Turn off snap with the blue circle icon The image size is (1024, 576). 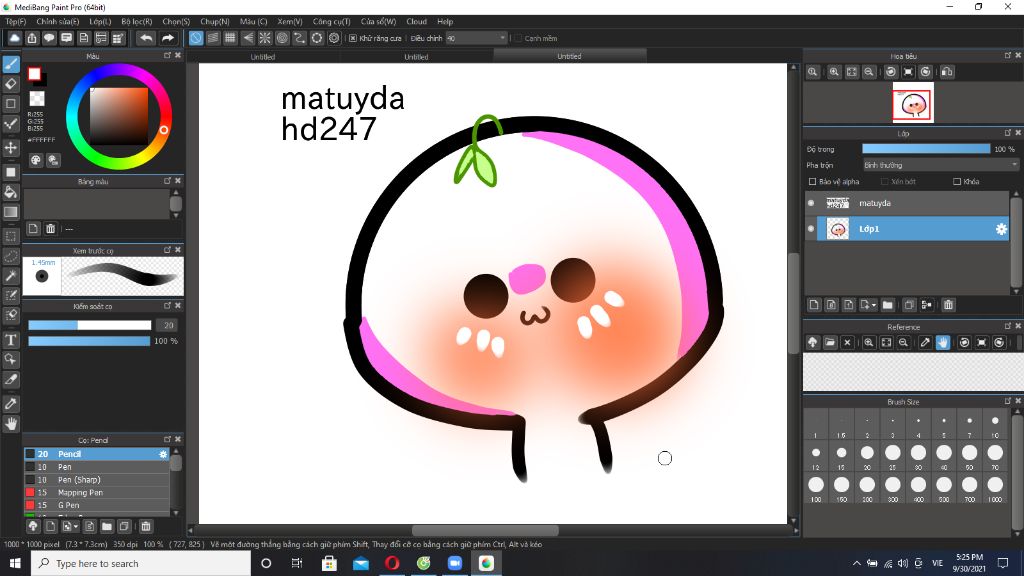[x=196, y=39]
